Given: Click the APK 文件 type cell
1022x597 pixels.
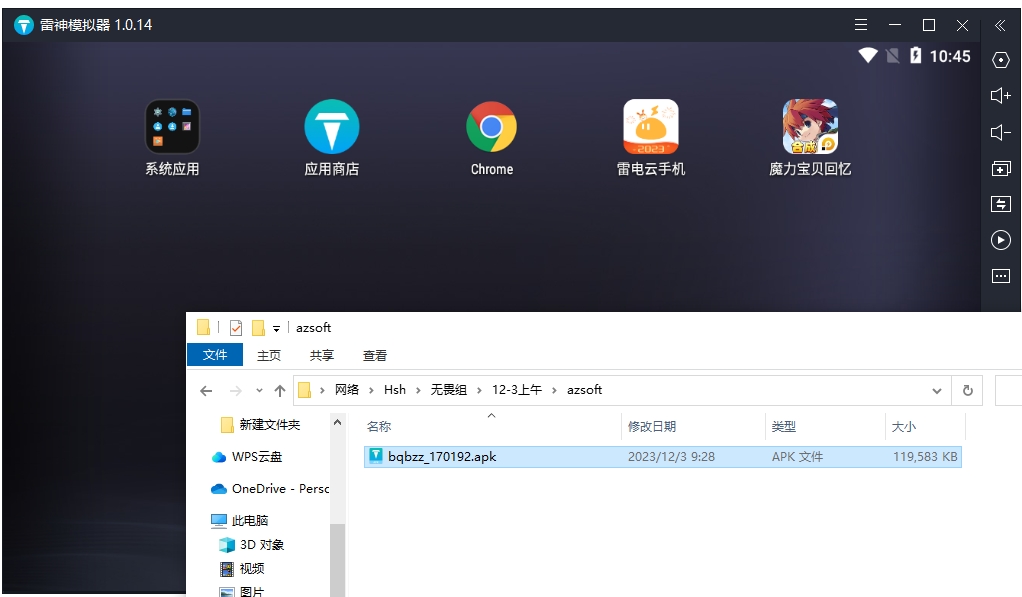Looking at the screenshot, I should 797,457.
